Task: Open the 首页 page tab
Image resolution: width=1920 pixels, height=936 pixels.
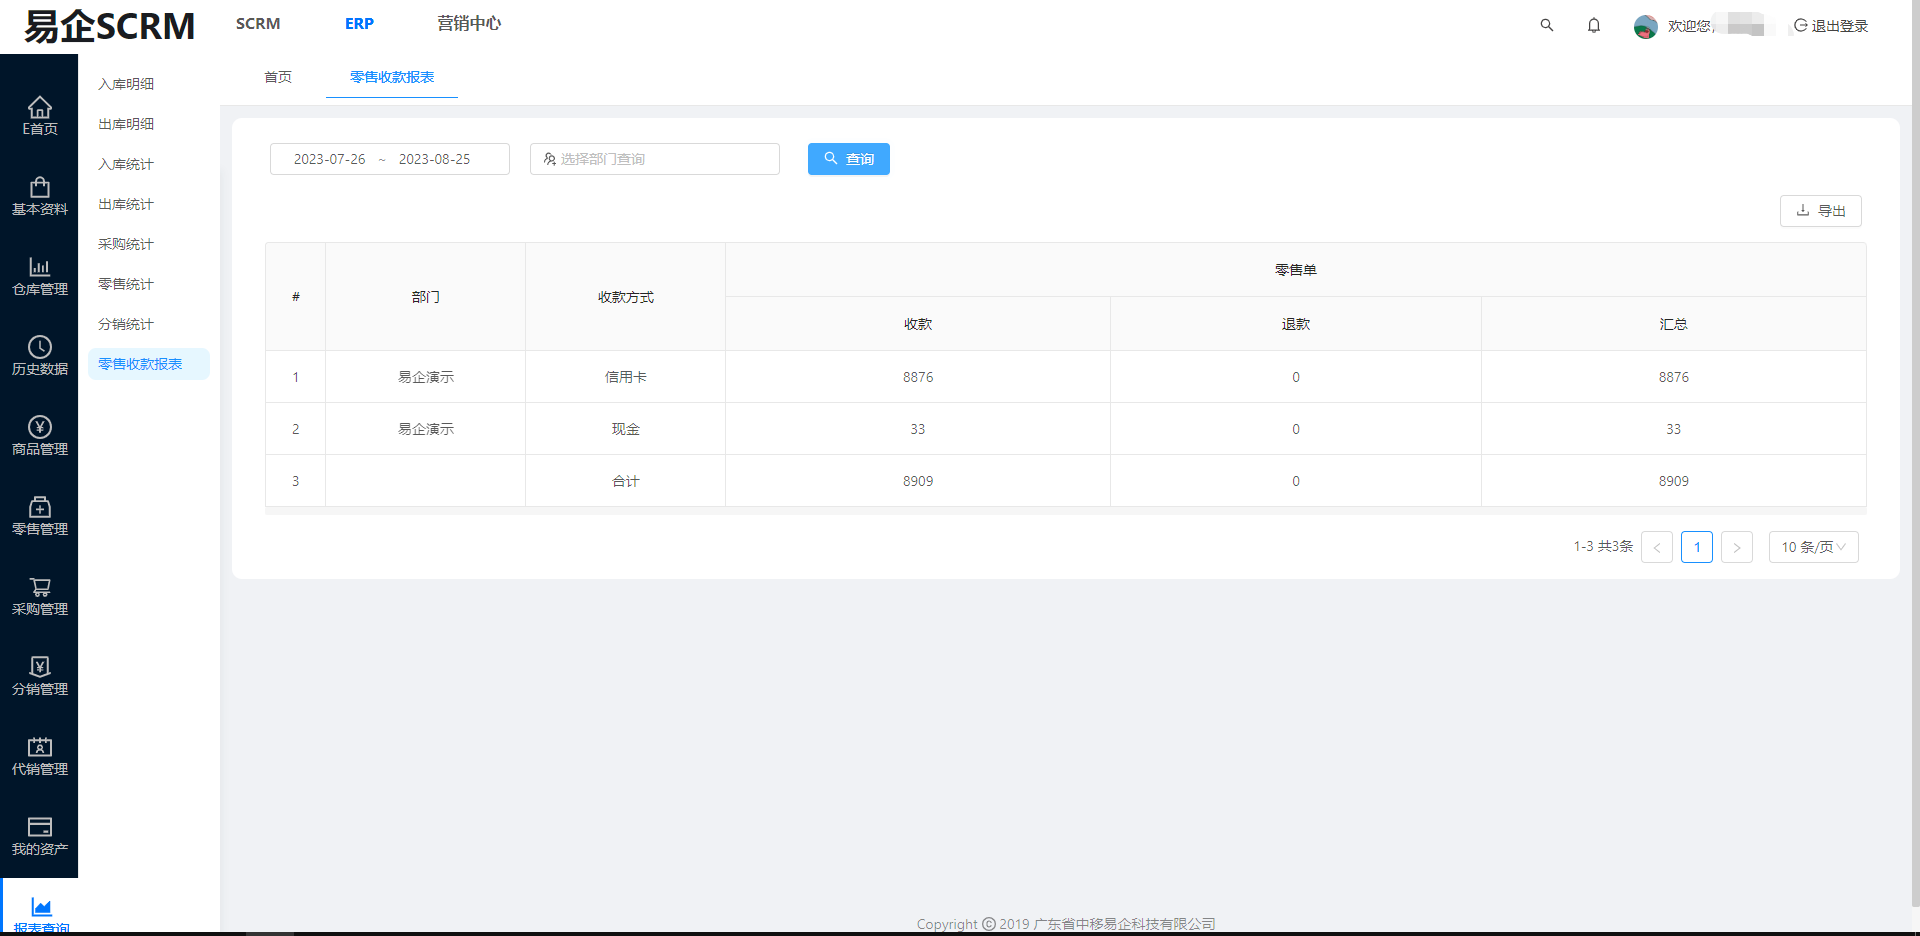Action: click(278, 77)
